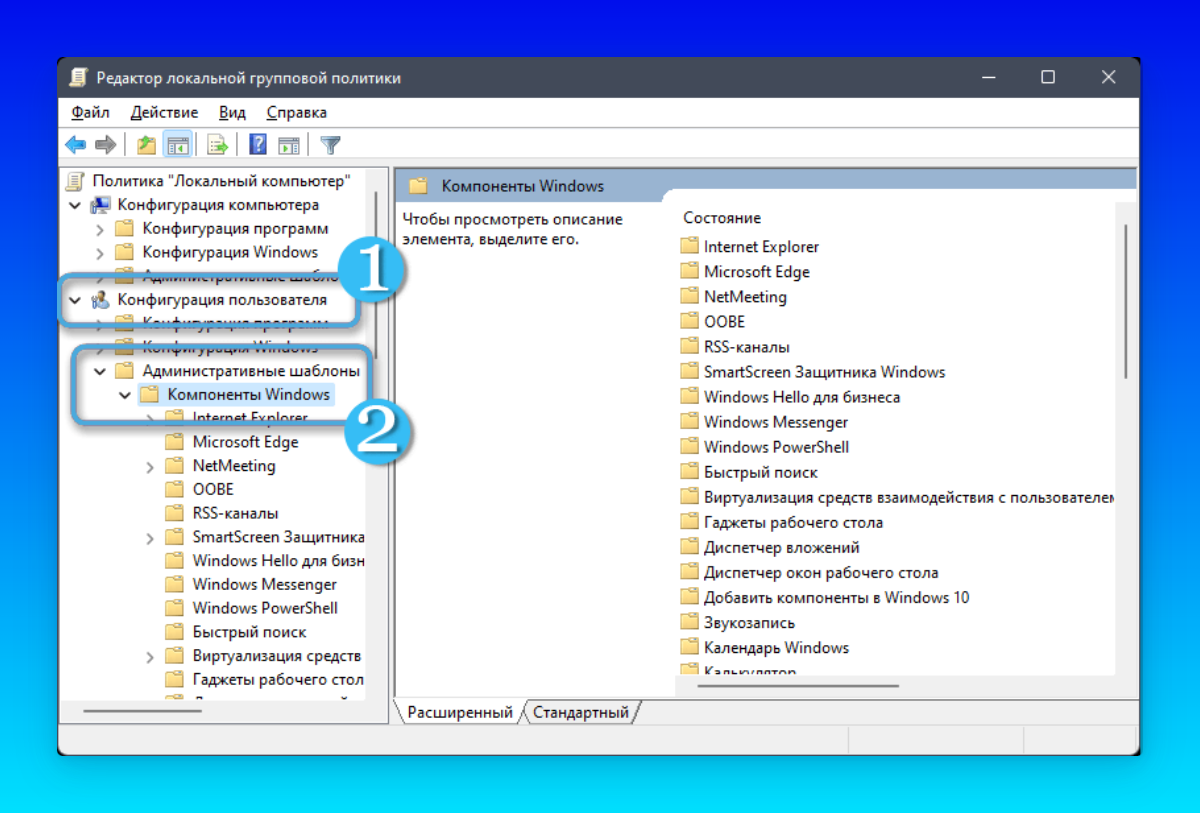The image size is (1200, 813).
Task: Select Microsoft Edge in the left tree
Action: pyautogui.click(x=245, y=442)
